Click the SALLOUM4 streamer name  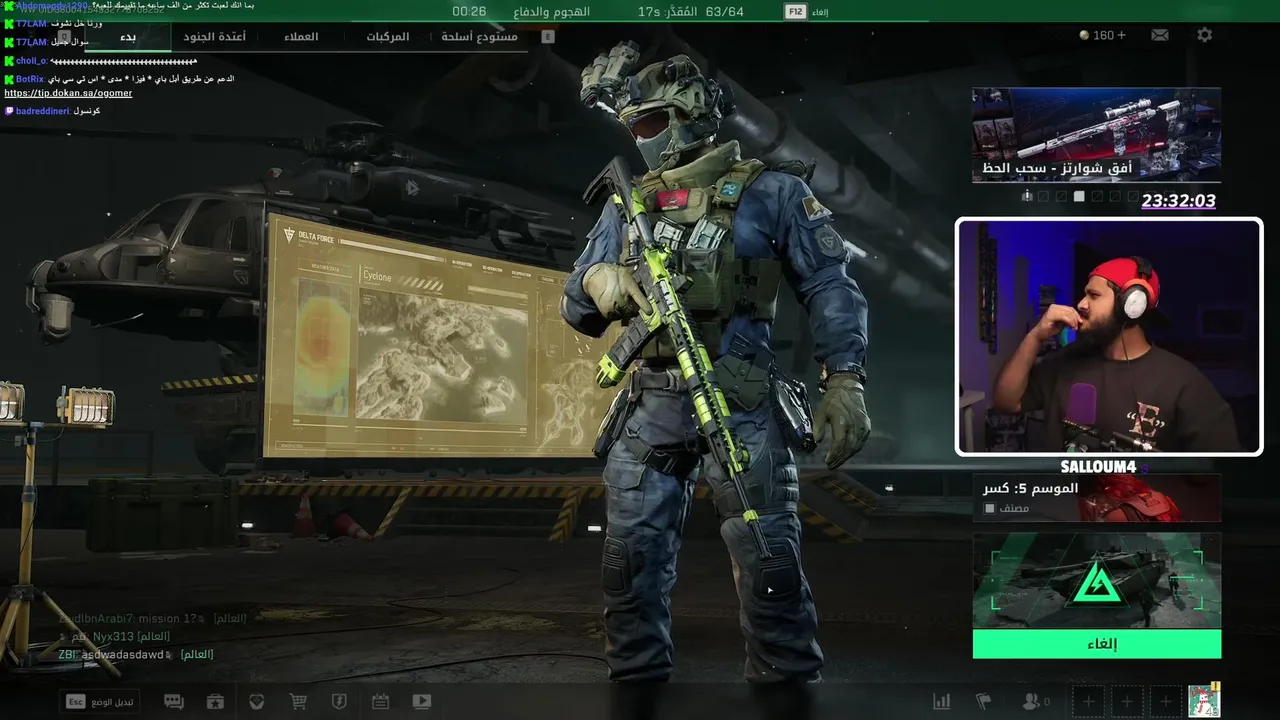(x=1098, y=467)
